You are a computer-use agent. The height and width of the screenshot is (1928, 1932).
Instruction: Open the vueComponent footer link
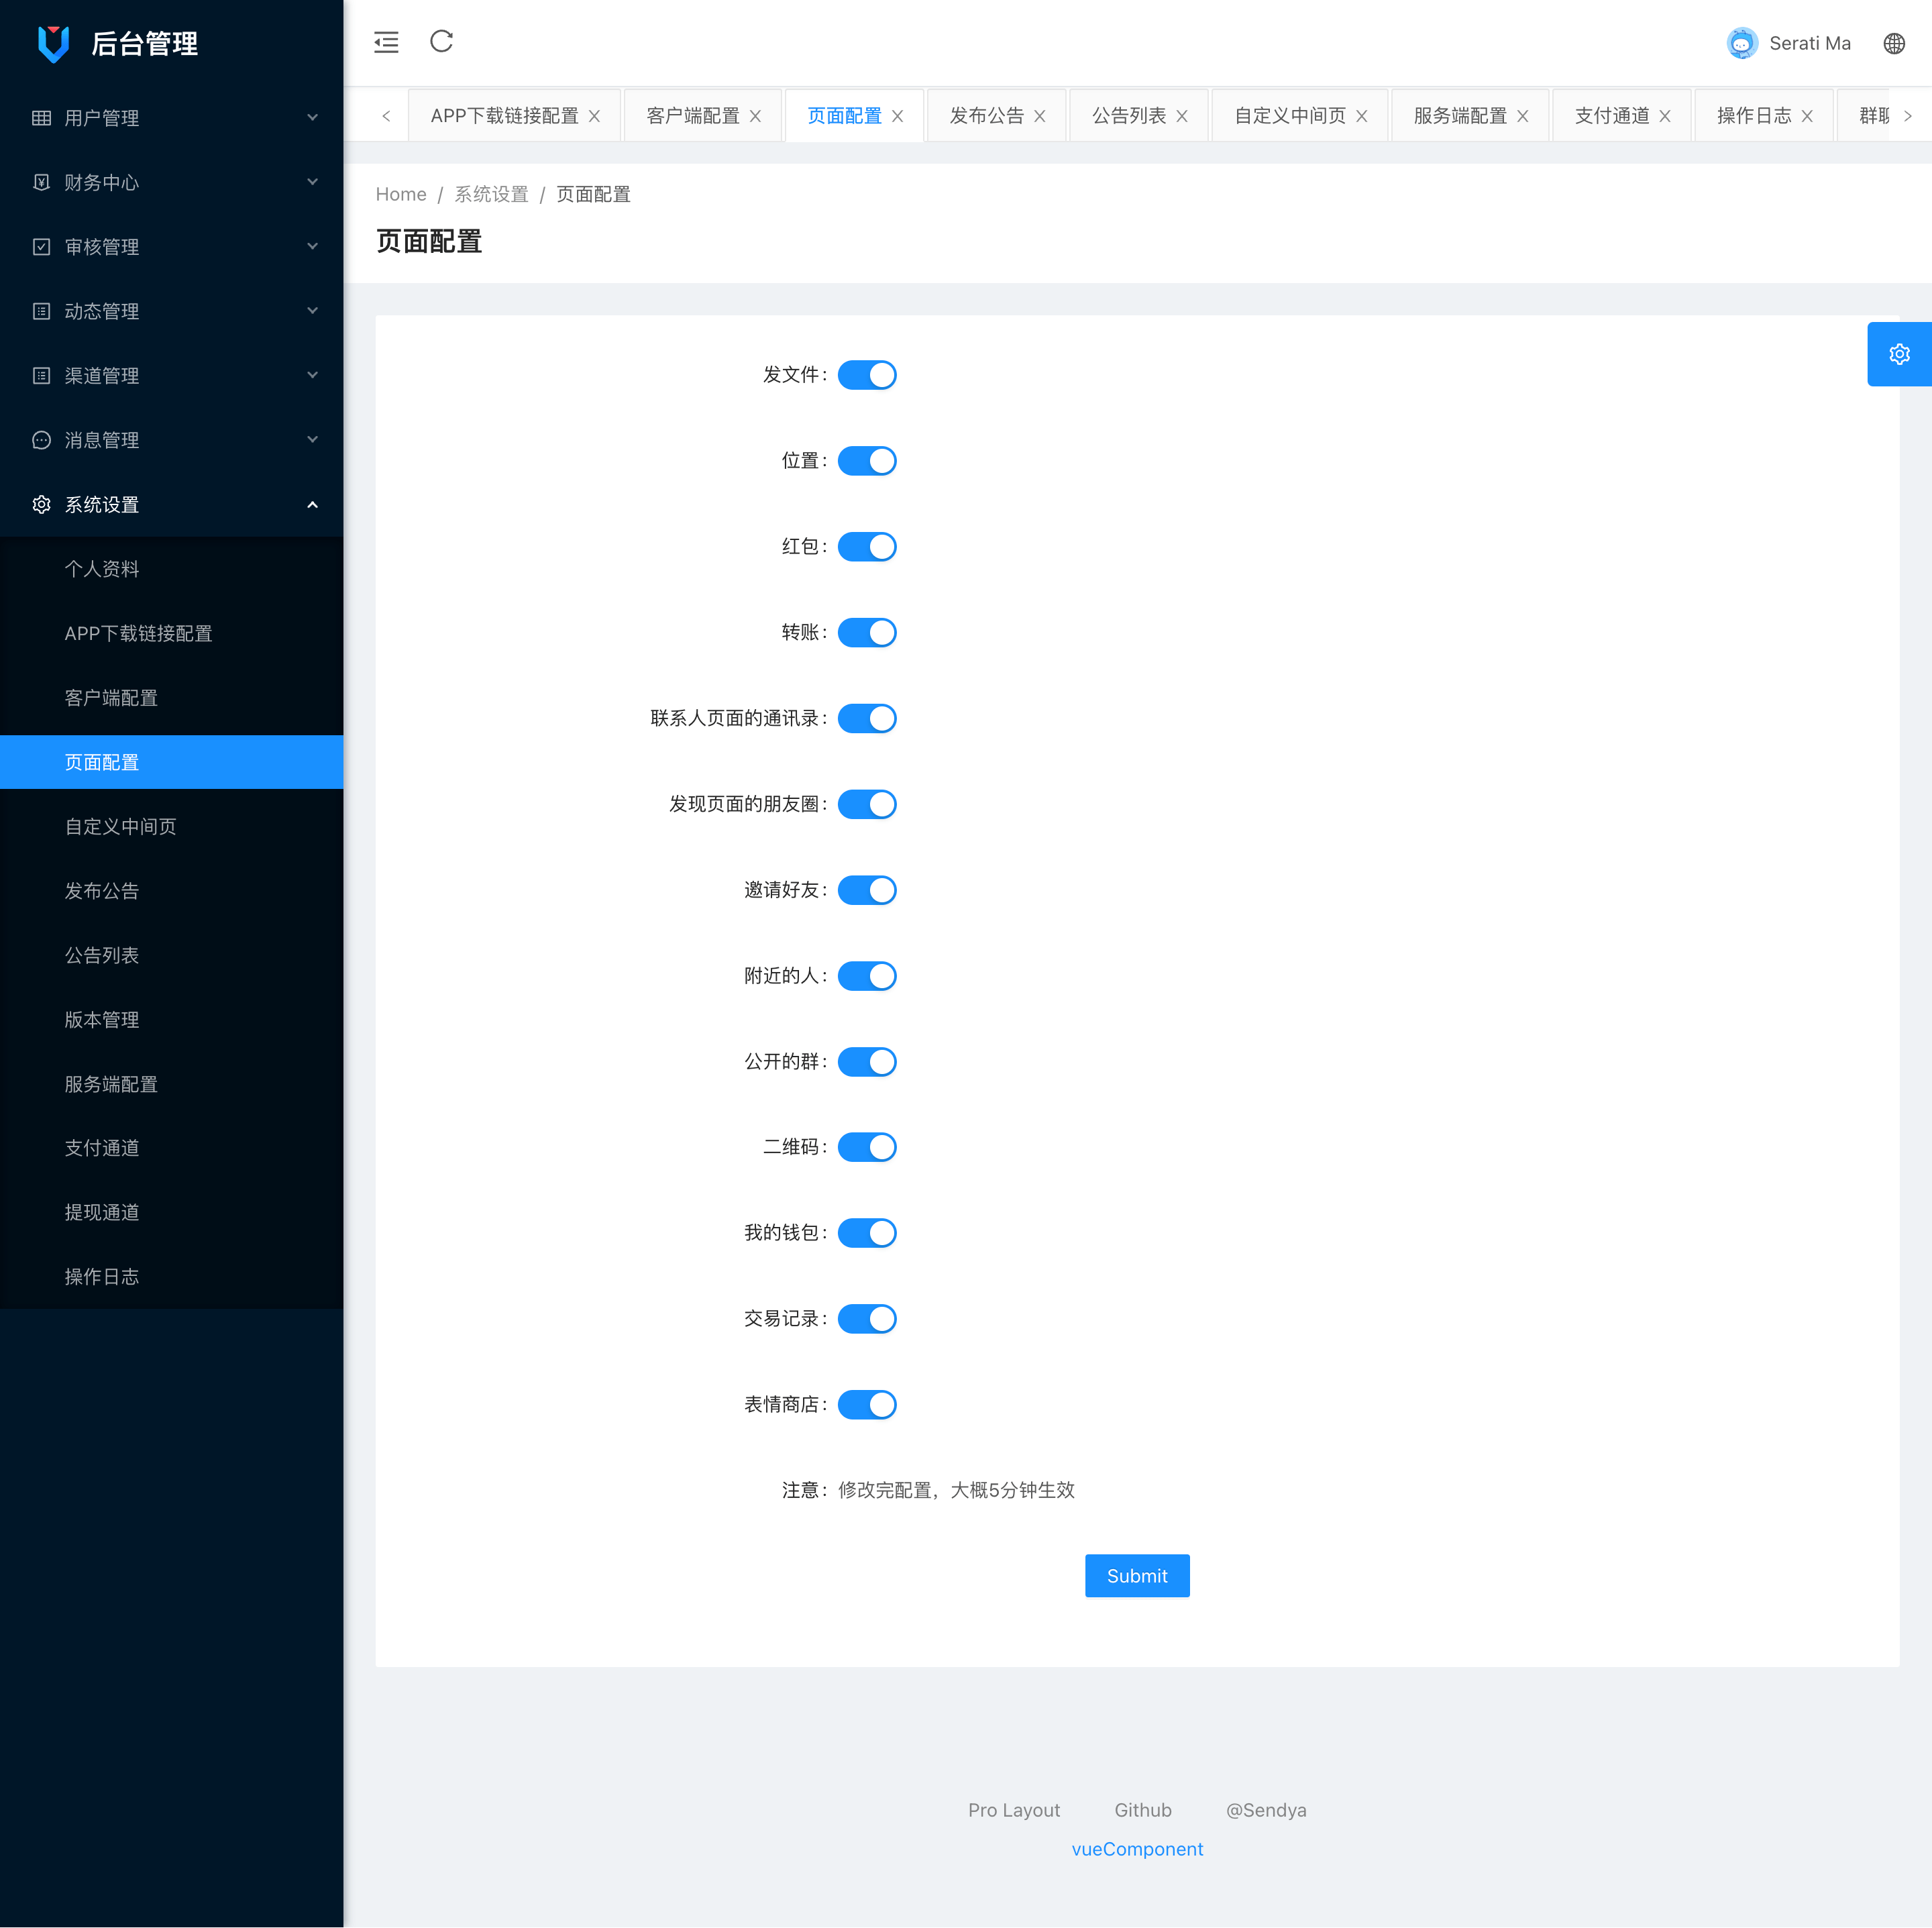(1136, 1849)
